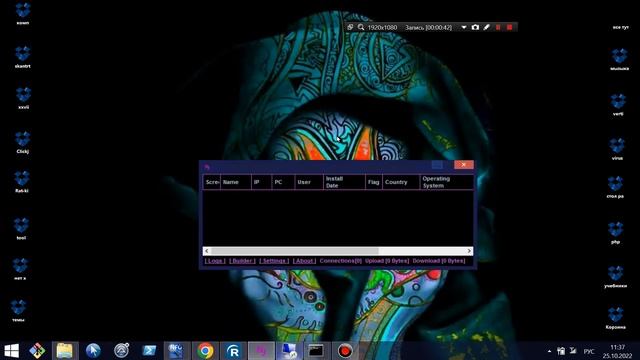Show hidden system tray icons

coord(549,351)
